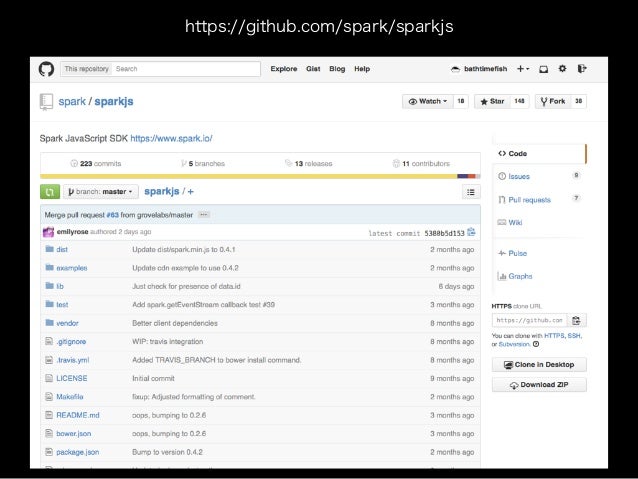
Task: Open the dist folder
Action: pyautogui.click(x=62, y=249)
